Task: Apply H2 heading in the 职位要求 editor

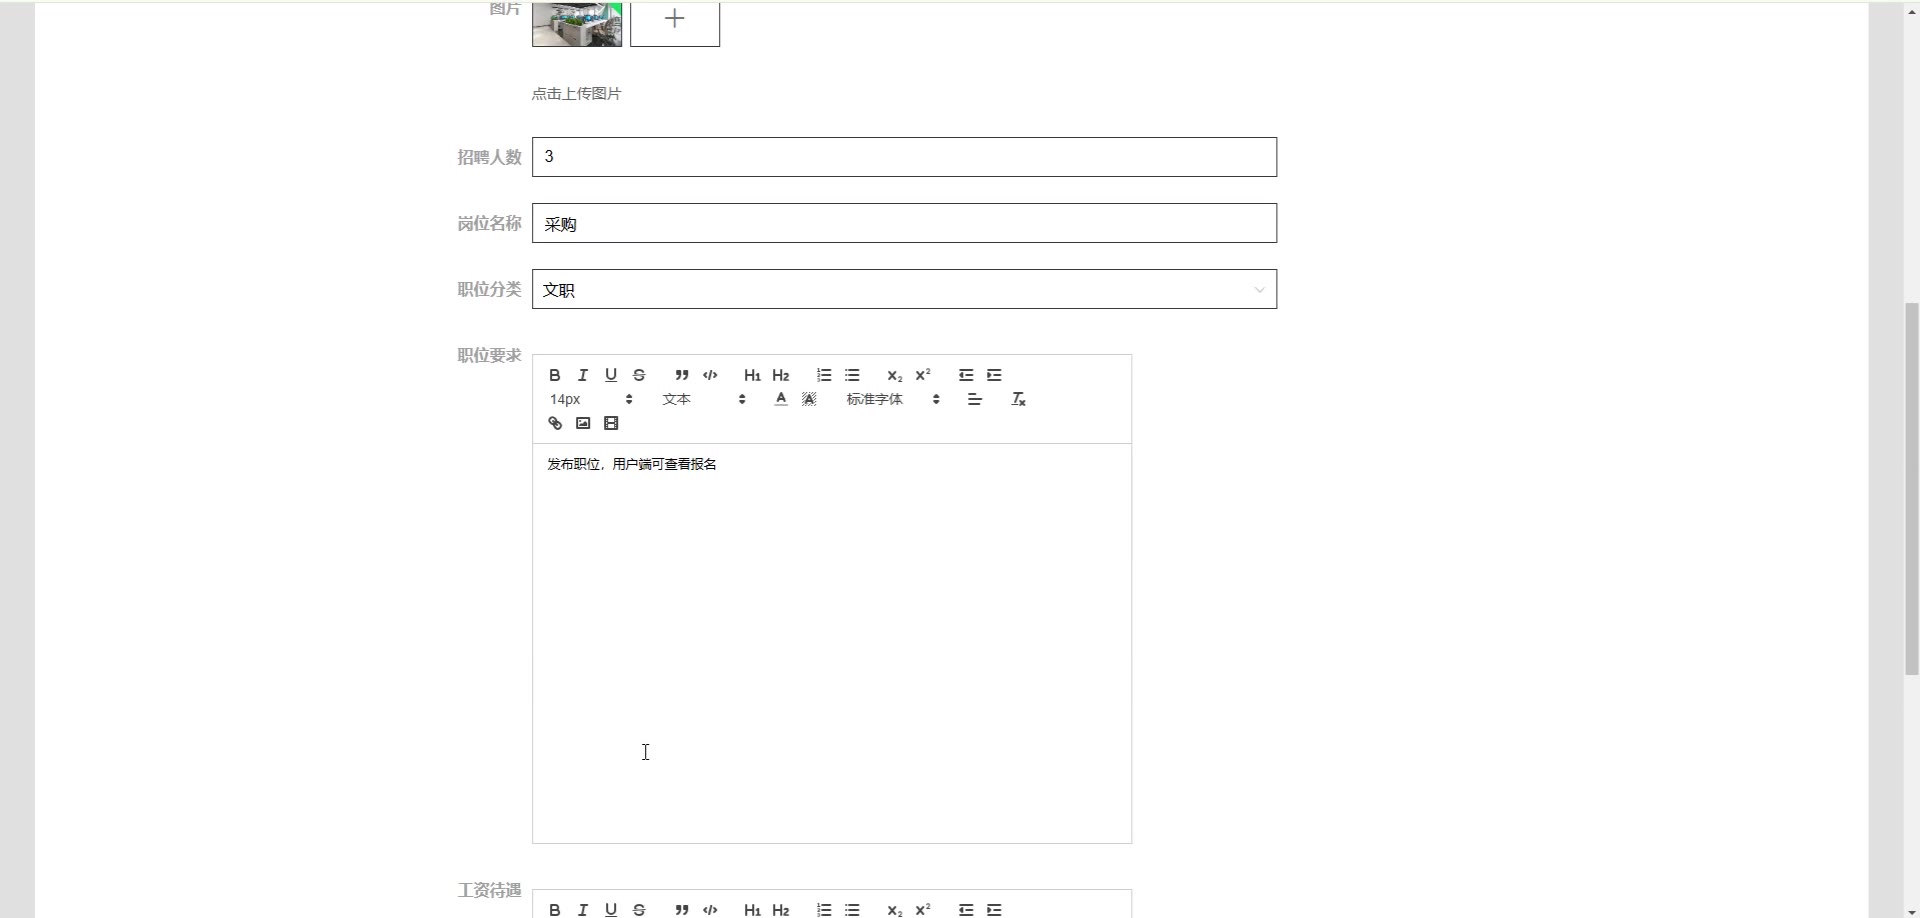Action: tap(781, 375)
